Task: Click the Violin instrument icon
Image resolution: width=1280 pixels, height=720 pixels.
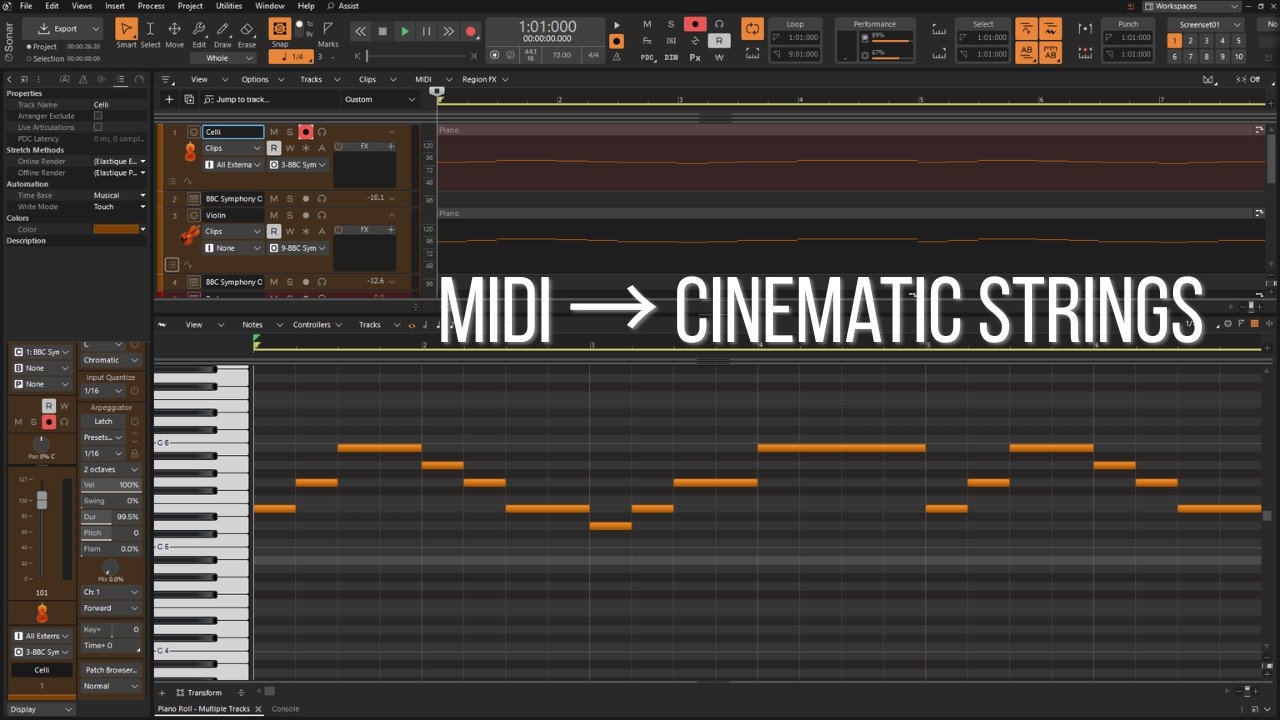Action: (190, 236)
